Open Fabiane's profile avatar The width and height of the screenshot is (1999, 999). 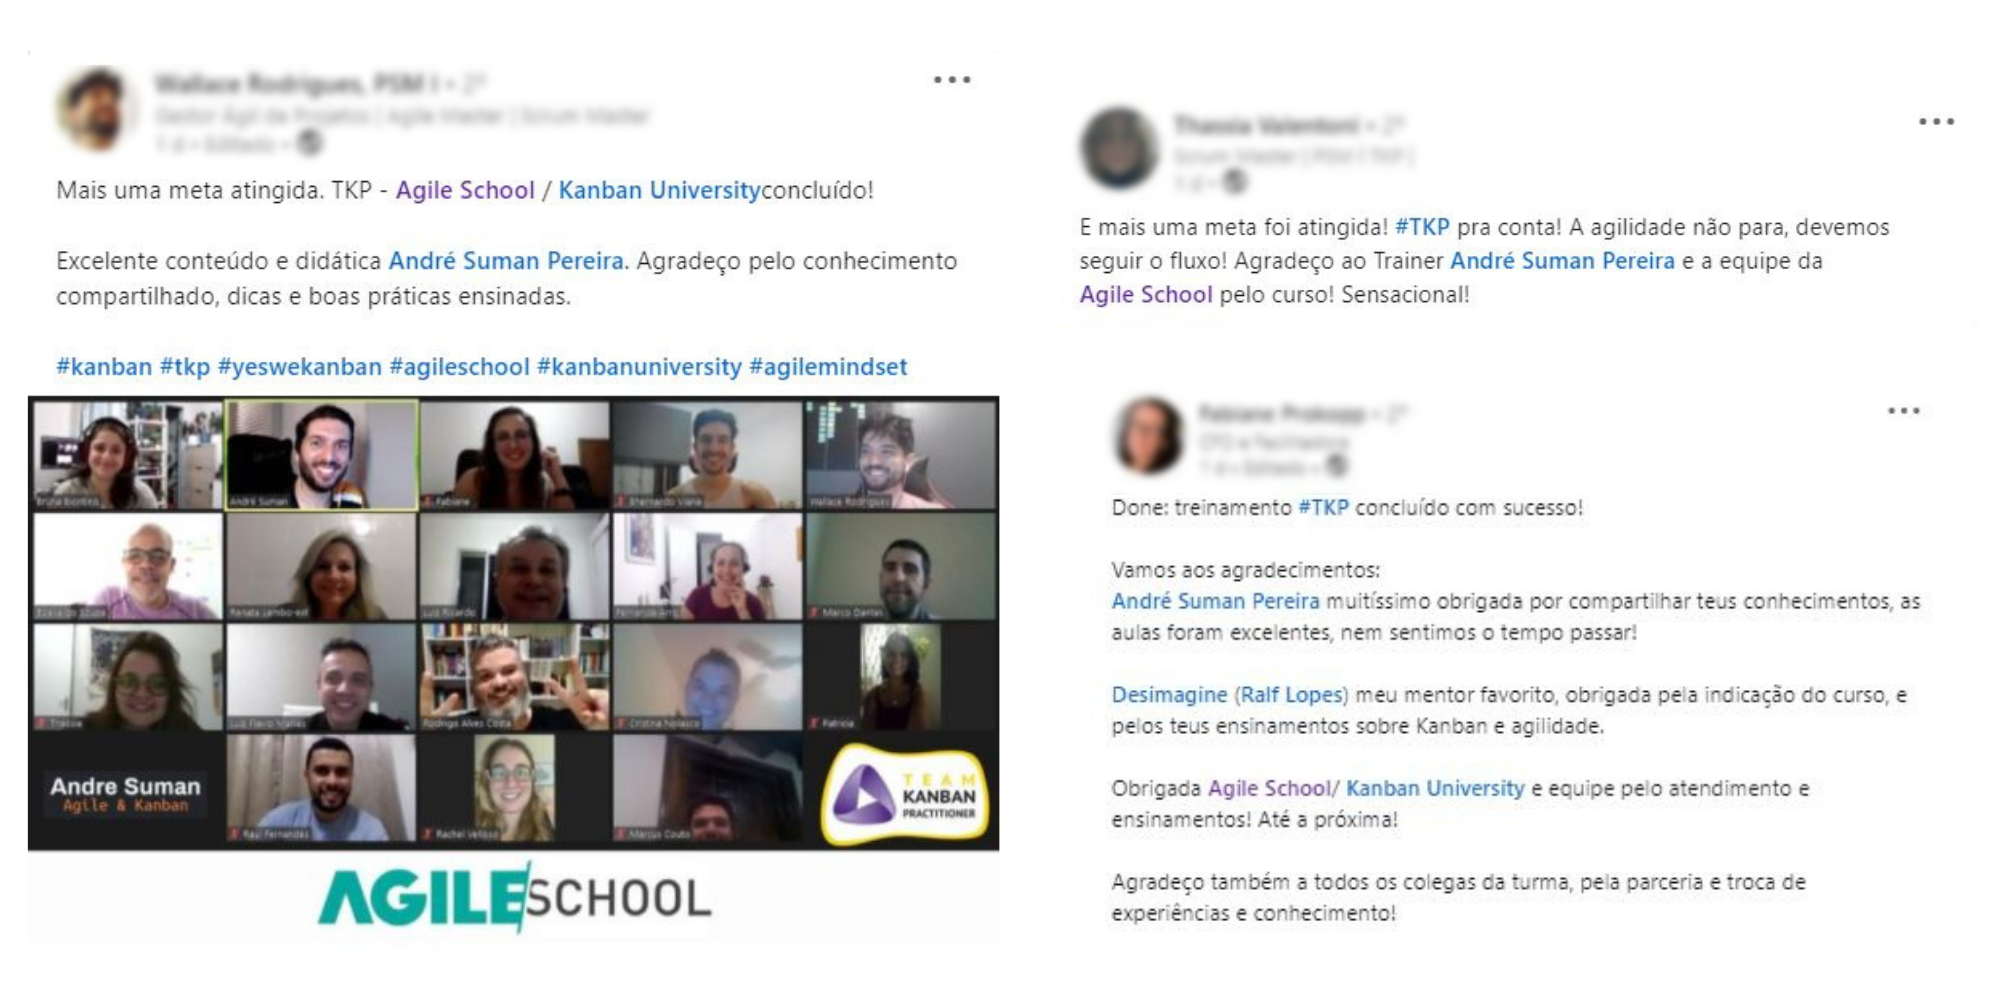[x=1149, y=435]
